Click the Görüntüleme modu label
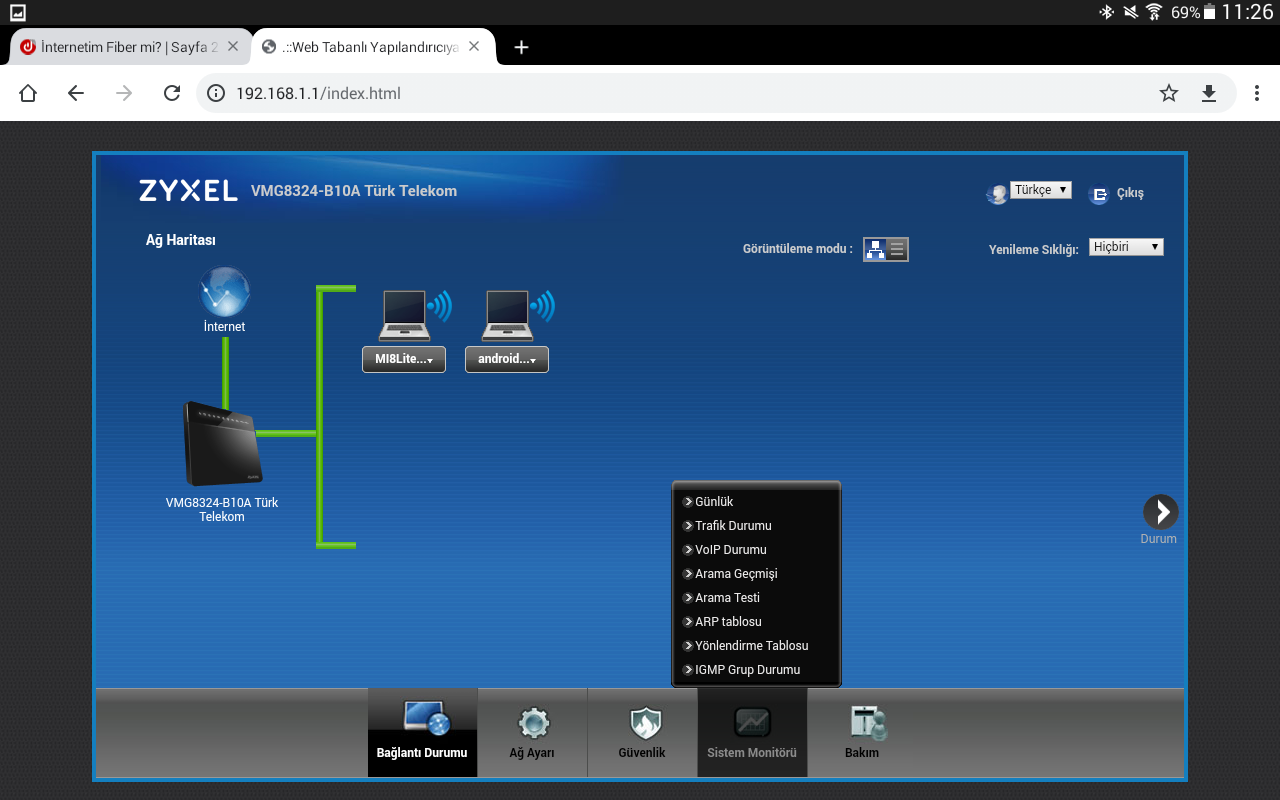Screen dimensions: 1280x800 point(798,249)
